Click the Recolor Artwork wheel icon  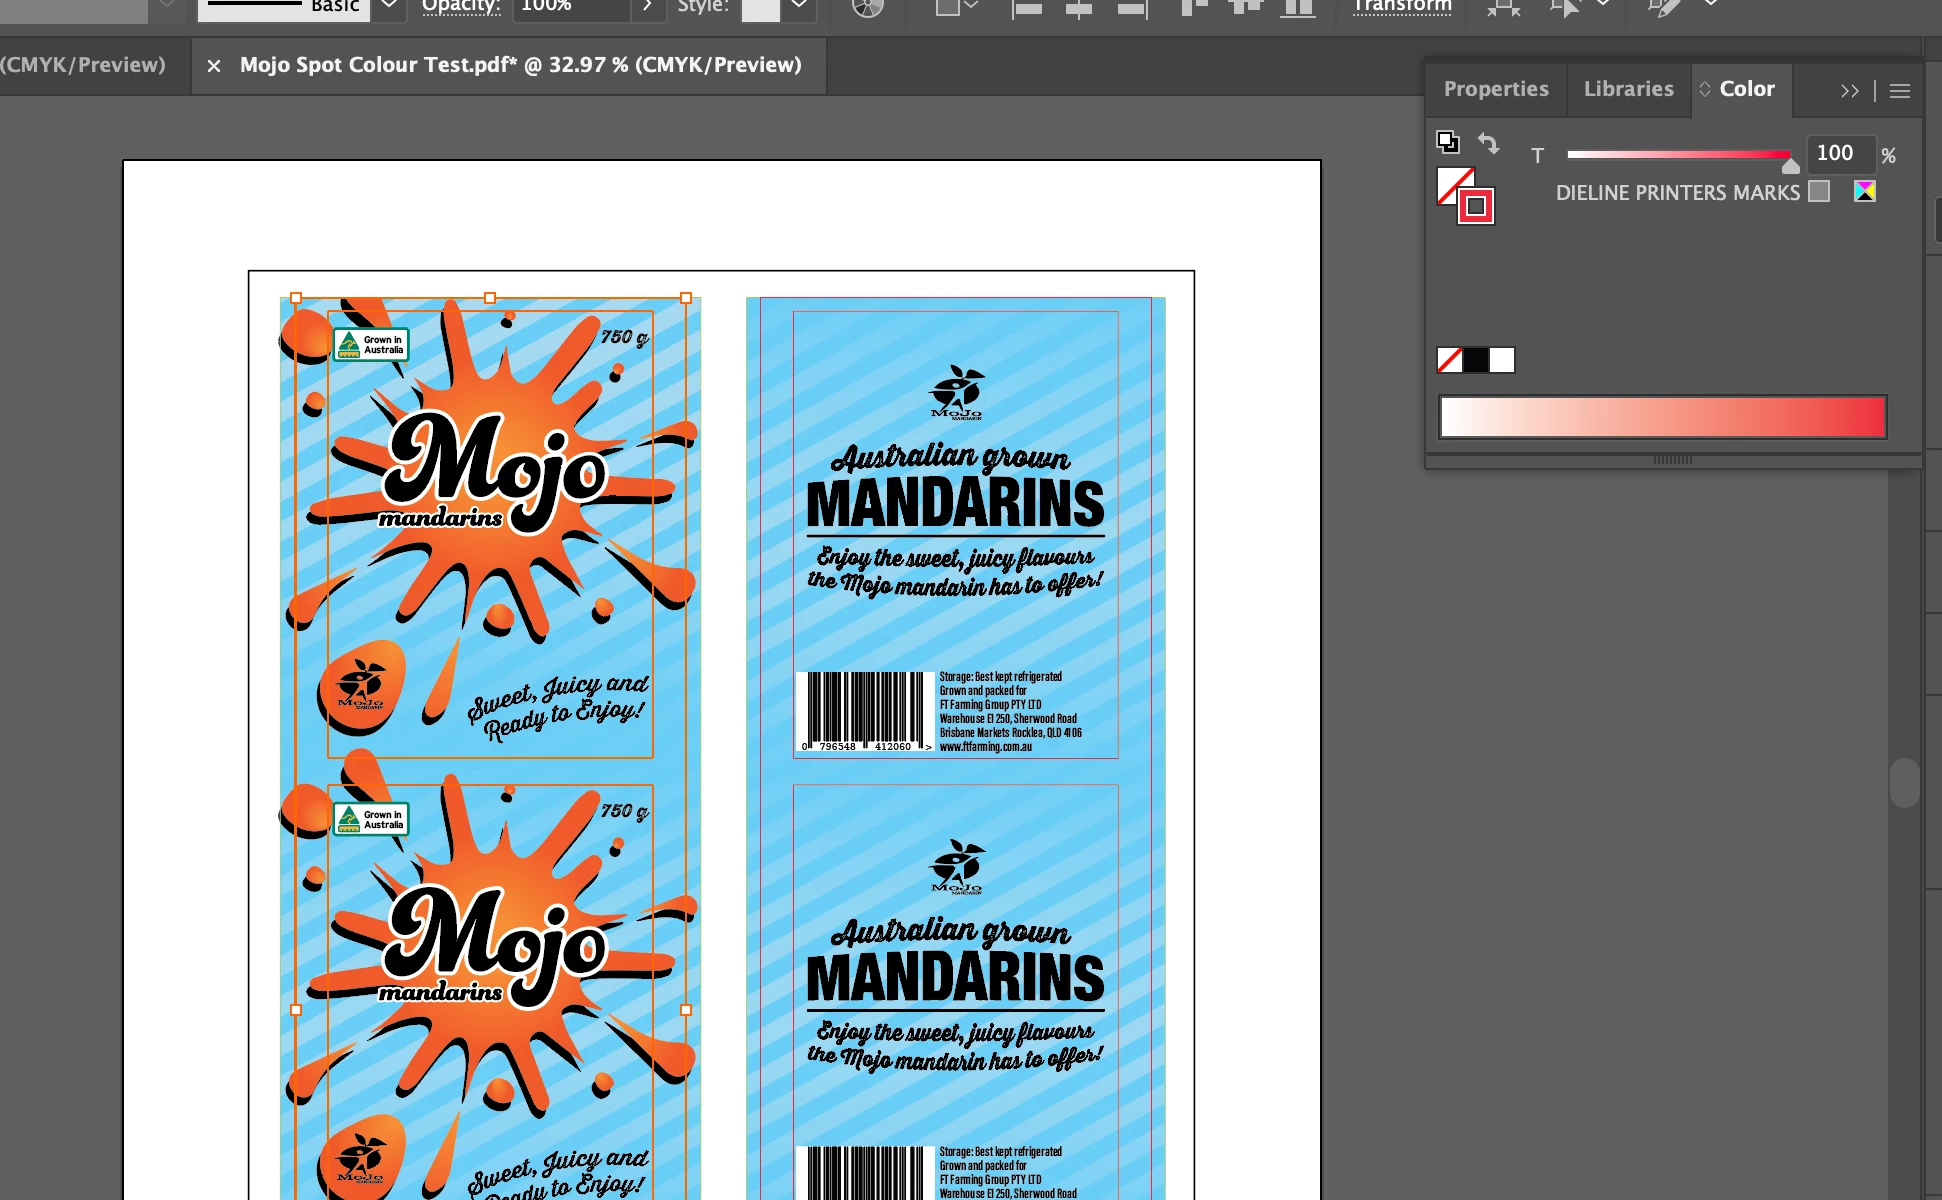[867, 8]
